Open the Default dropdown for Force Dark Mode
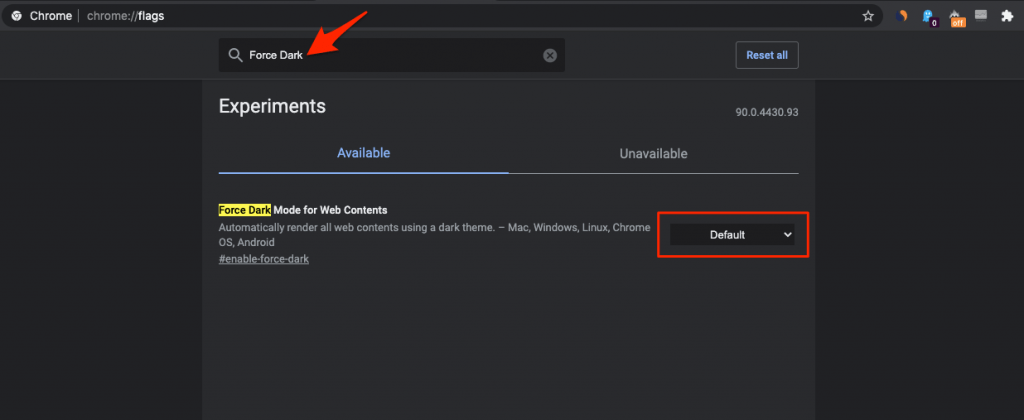1024x420 pixels. (732, 234)
